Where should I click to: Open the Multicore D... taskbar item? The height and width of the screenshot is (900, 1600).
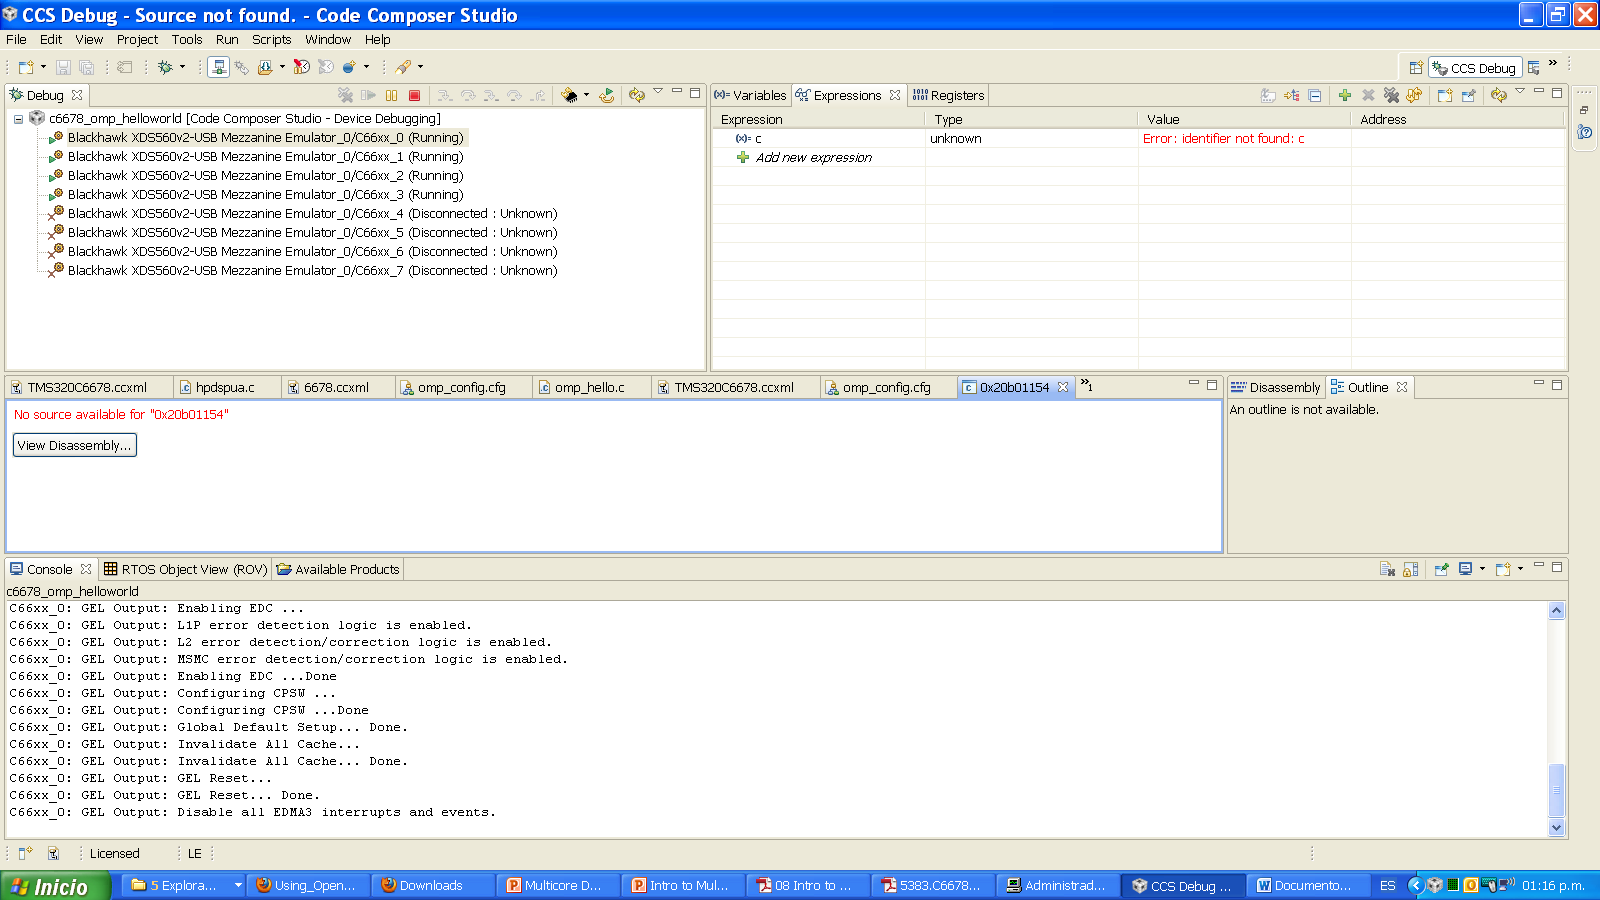pyautogui.click(x=558, y=886)
